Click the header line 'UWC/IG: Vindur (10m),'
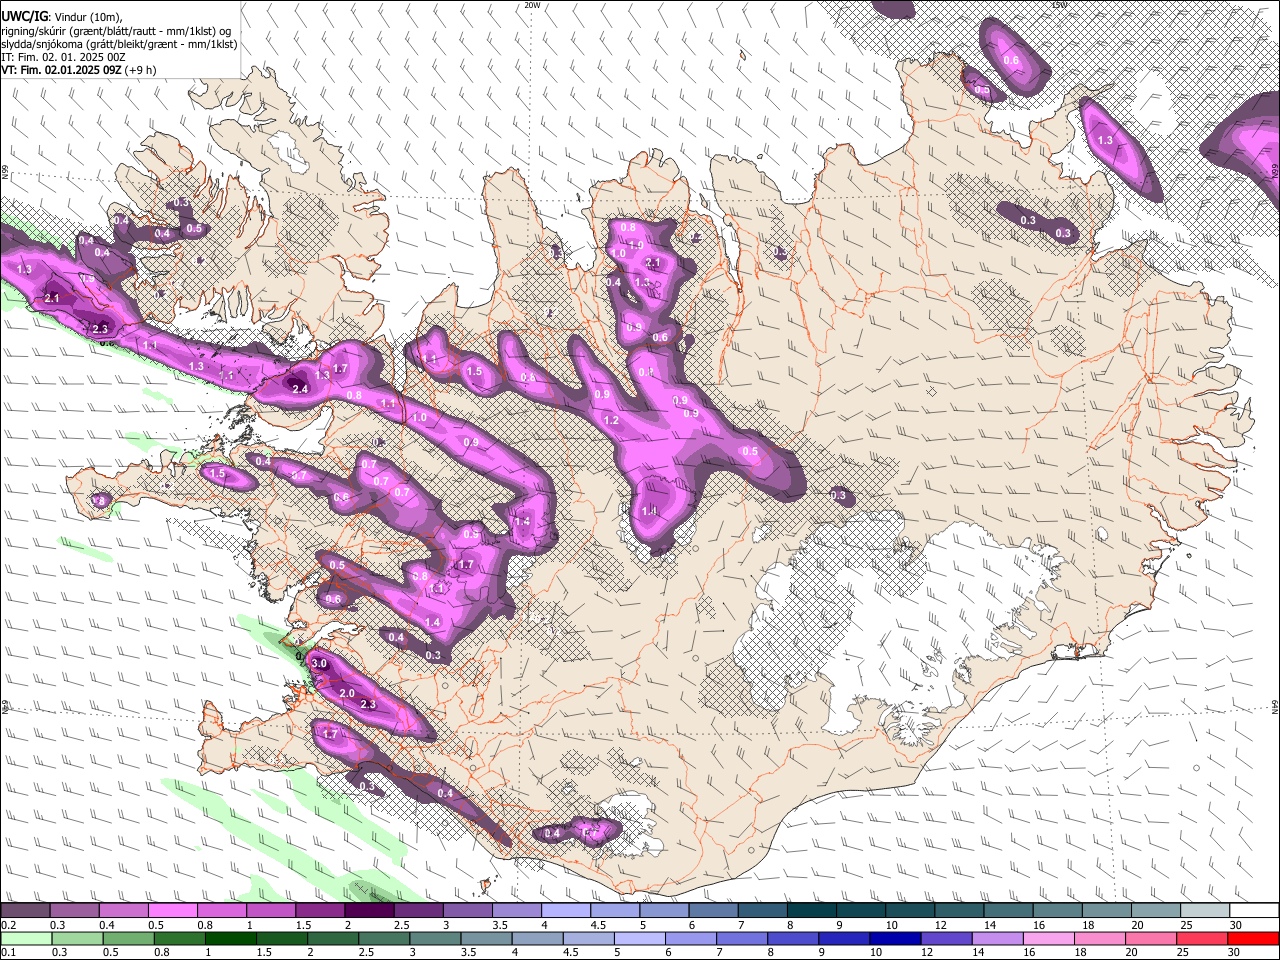Screen dimensions: 1280x960 (x=62, y=17)
